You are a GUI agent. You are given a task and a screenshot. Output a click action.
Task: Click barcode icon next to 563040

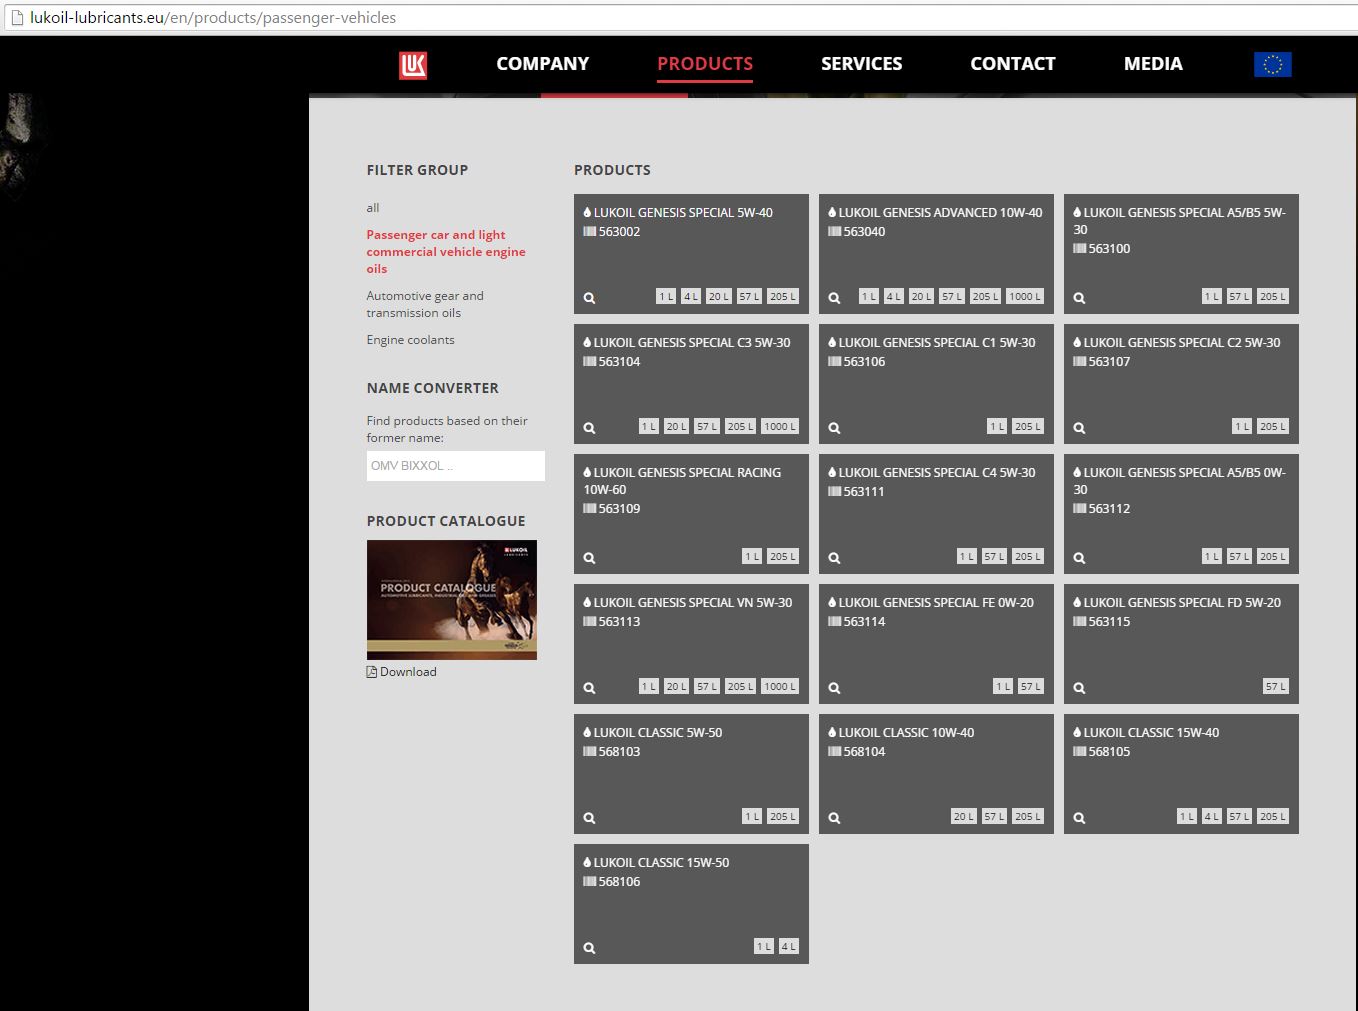click(834, 231)
